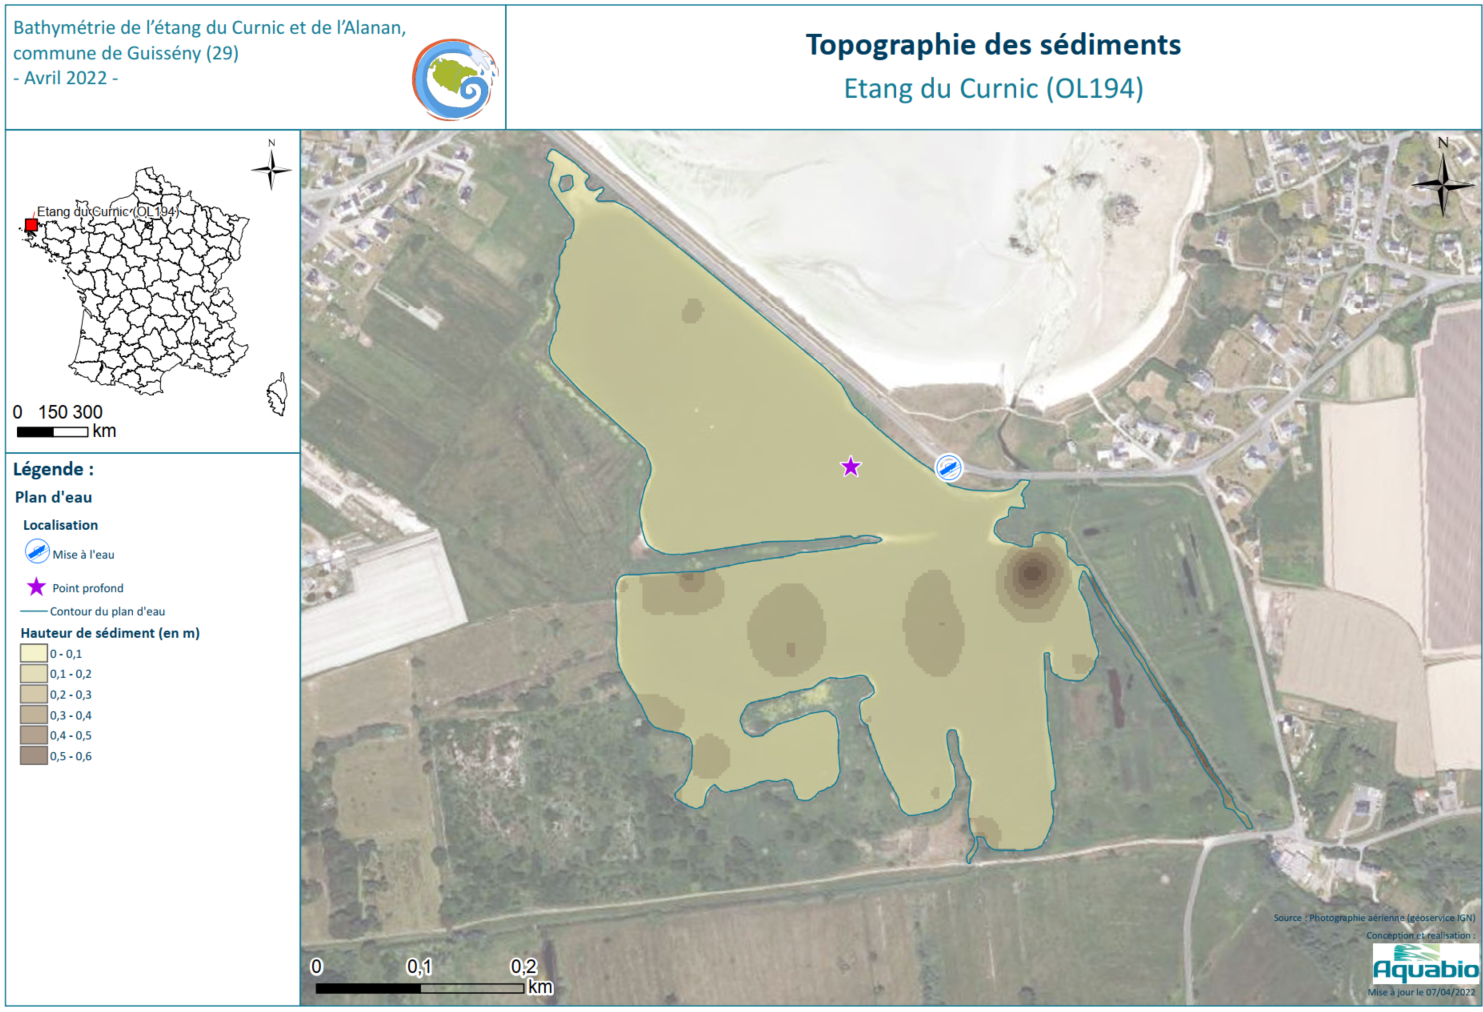
Task: Click the '0,2' label on main scale bar
Action: point(524,967)
